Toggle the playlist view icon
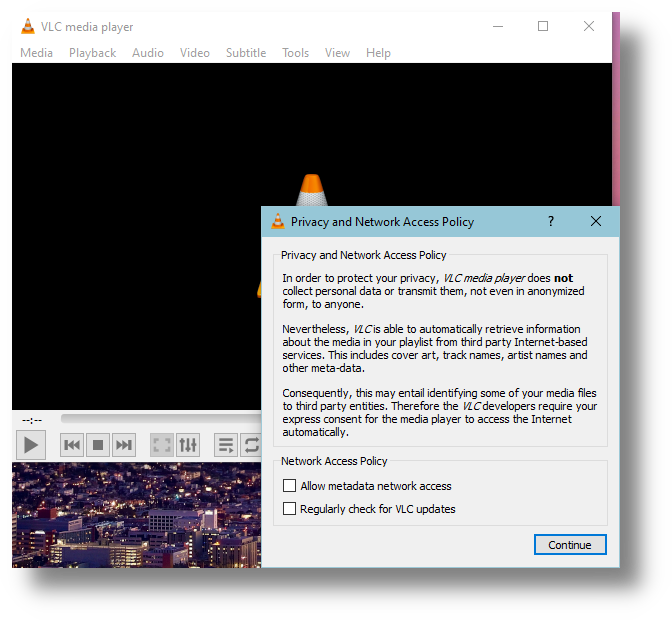 pyautogui.click(x=226, y=445)
